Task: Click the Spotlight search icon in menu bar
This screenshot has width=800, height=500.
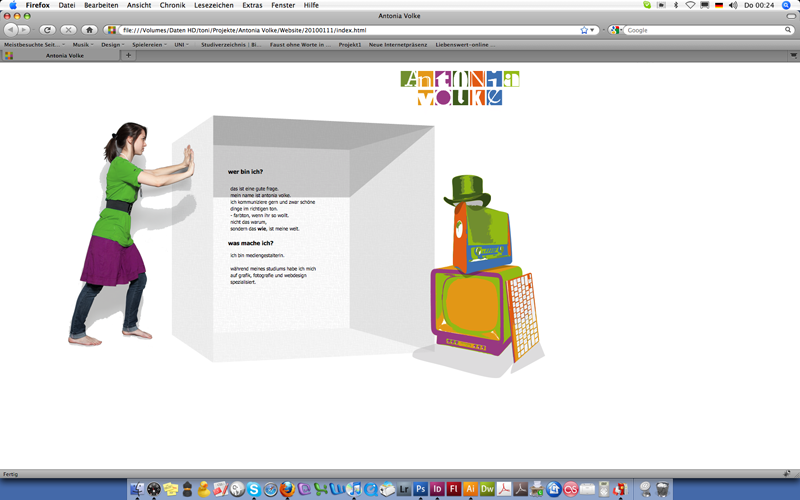Action: click(x=786, y=5)
